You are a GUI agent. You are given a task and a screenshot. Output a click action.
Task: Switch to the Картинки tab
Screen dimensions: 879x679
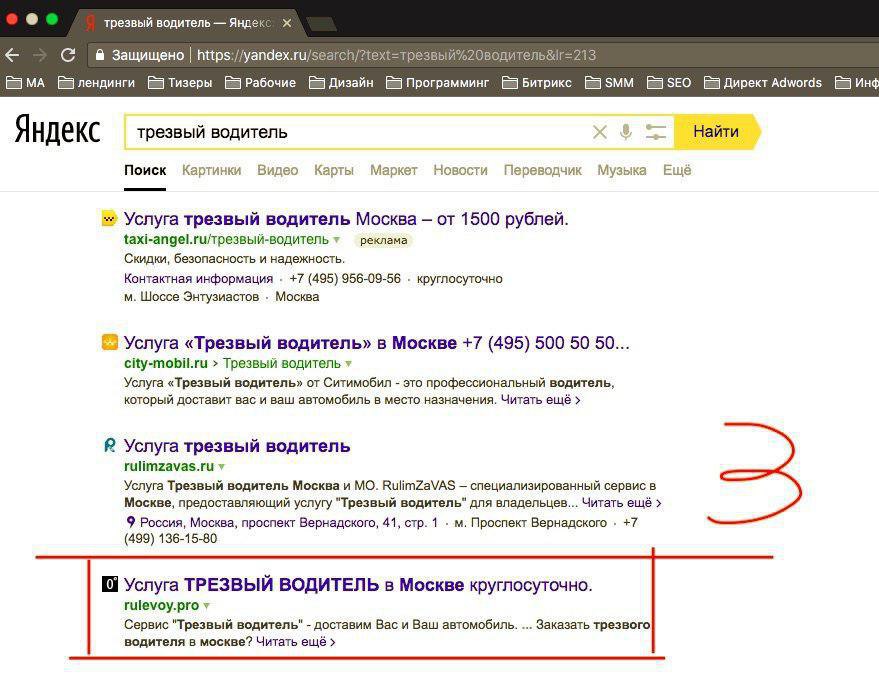click(x=211, y=170)
